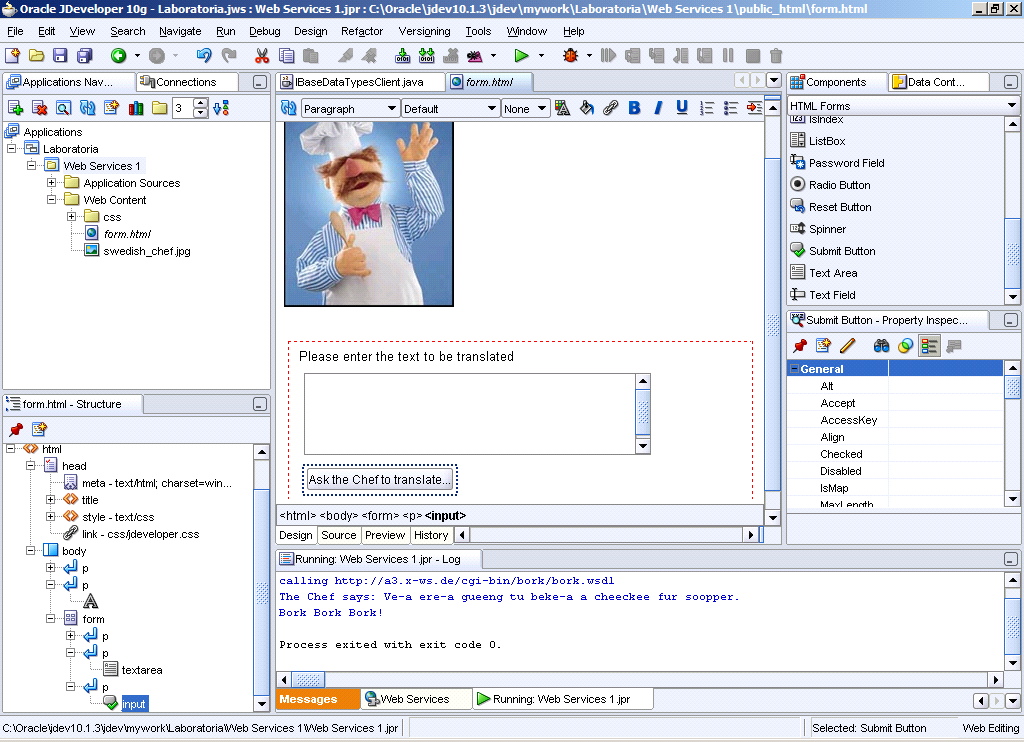This screenshot has width=1024, height=742.
Task: Click the Open folder toolbar icon
Action: [x=37, y=56]
